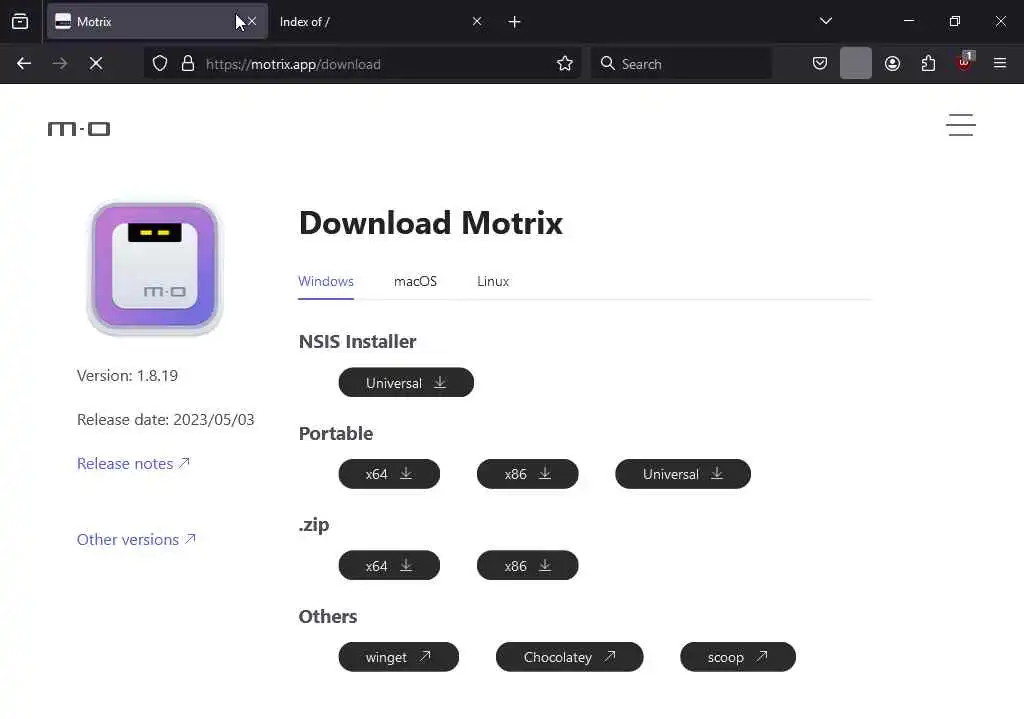Switch to the Linux platform tab
This screenshot has height=719, width=1024.
(493, 281)
